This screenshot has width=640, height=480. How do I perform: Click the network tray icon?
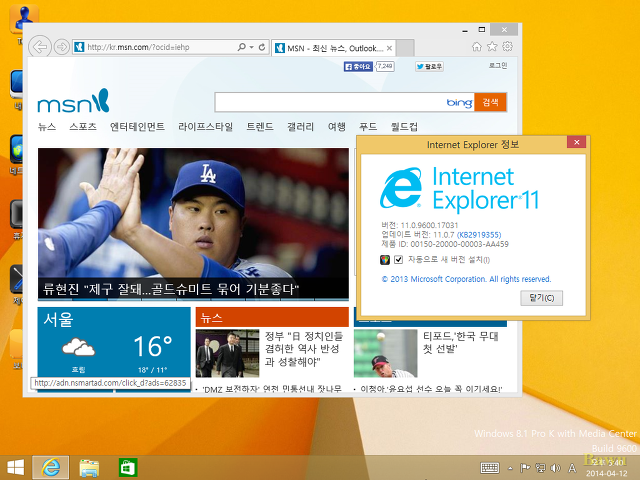click(540, 468)
